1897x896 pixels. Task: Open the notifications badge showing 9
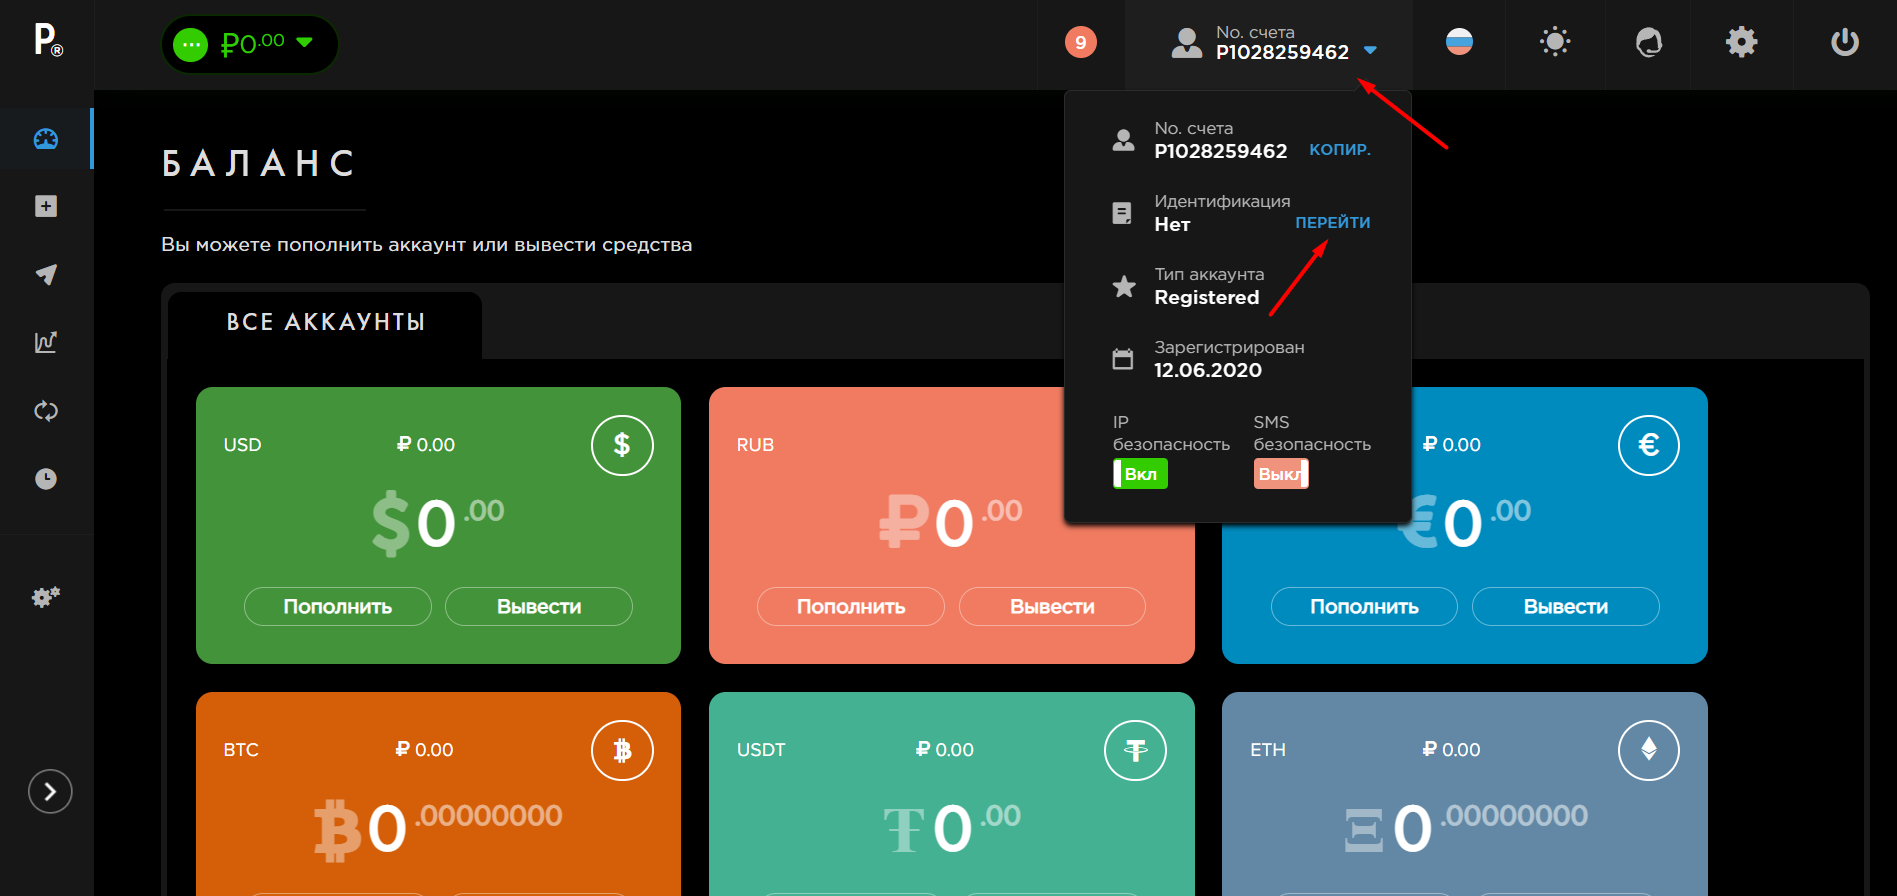click(1081, 42)
